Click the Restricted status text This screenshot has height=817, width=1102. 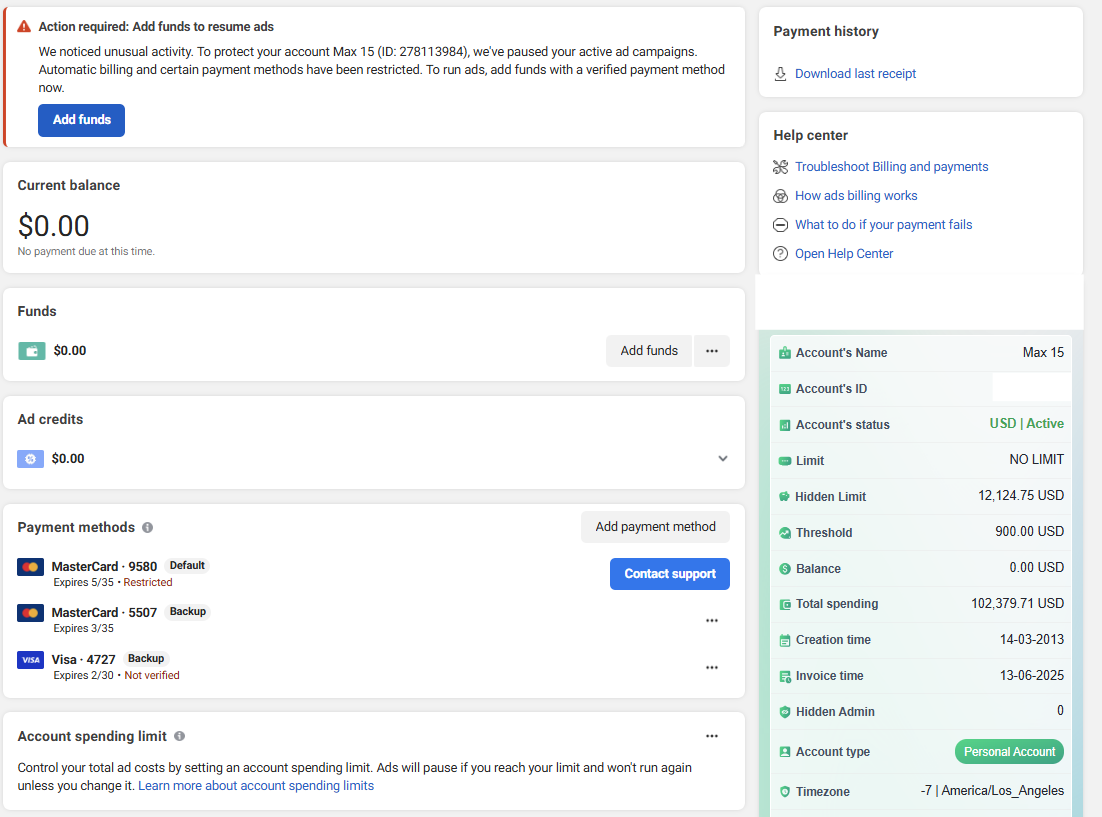click(x=148, y=582)
